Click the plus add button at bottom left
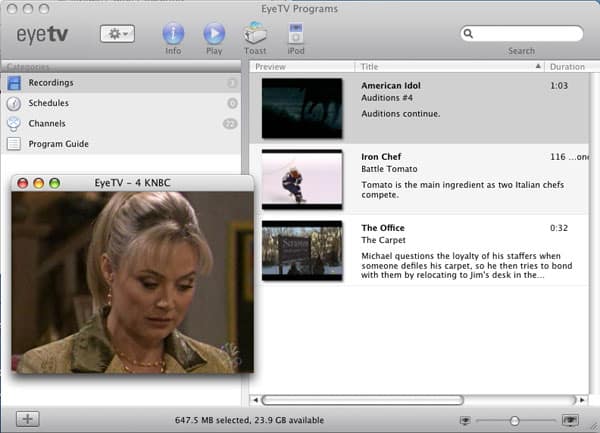 (x=28, y=419)
